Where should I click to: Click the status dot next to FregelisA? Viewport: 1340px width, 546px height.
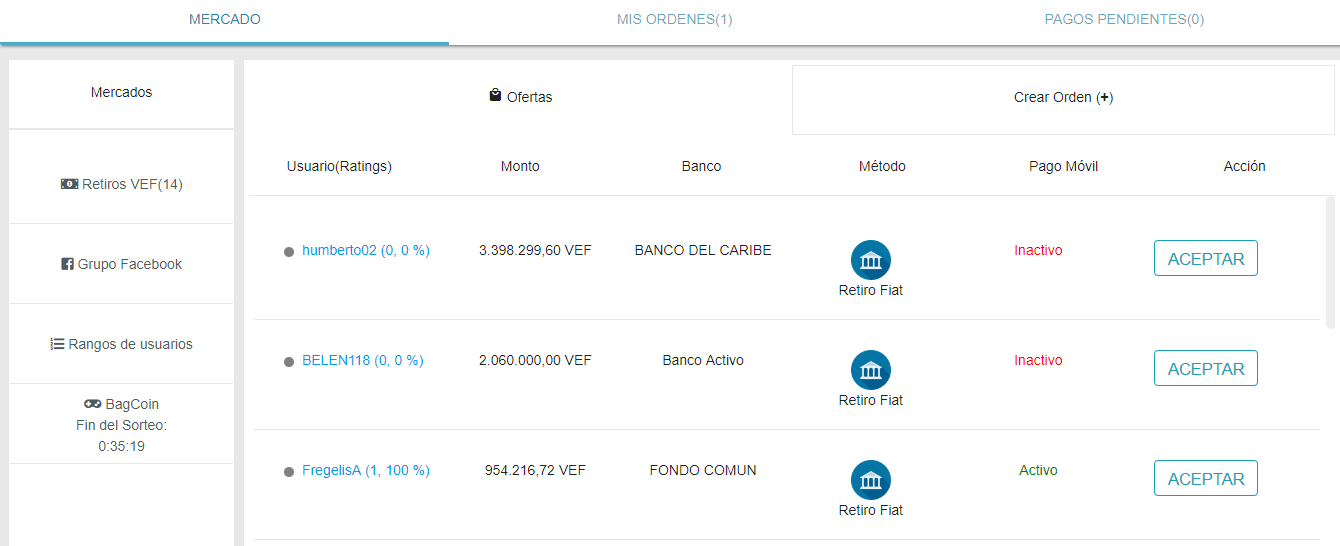point(289,472)
